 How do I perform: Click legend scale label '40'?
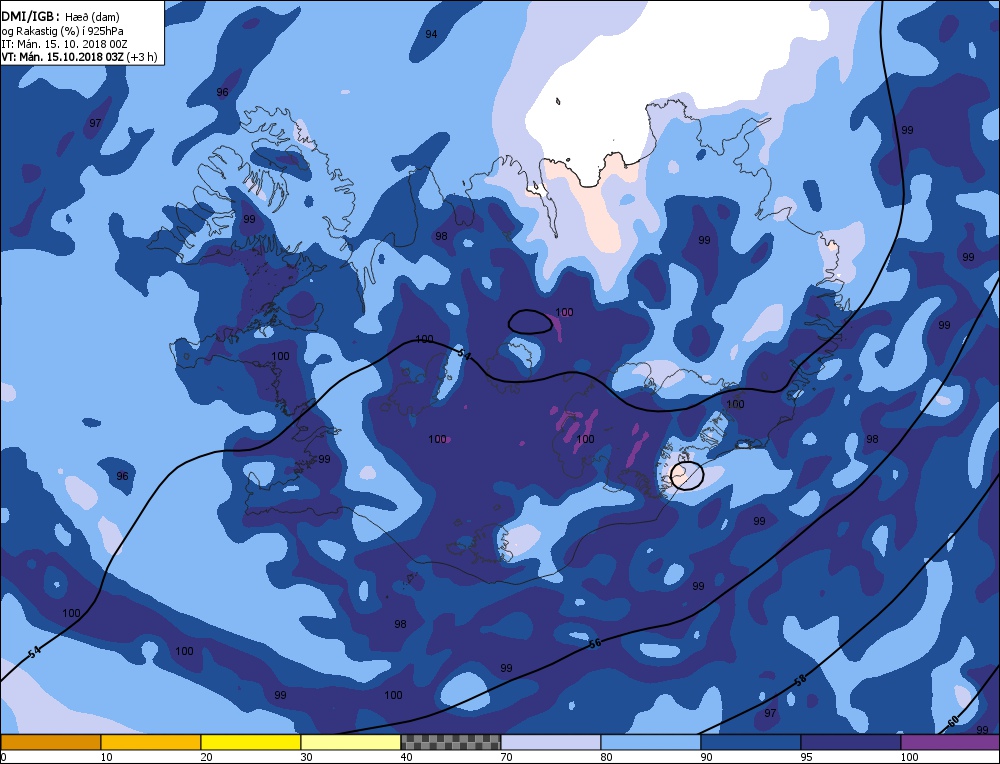tap(406, 757)
